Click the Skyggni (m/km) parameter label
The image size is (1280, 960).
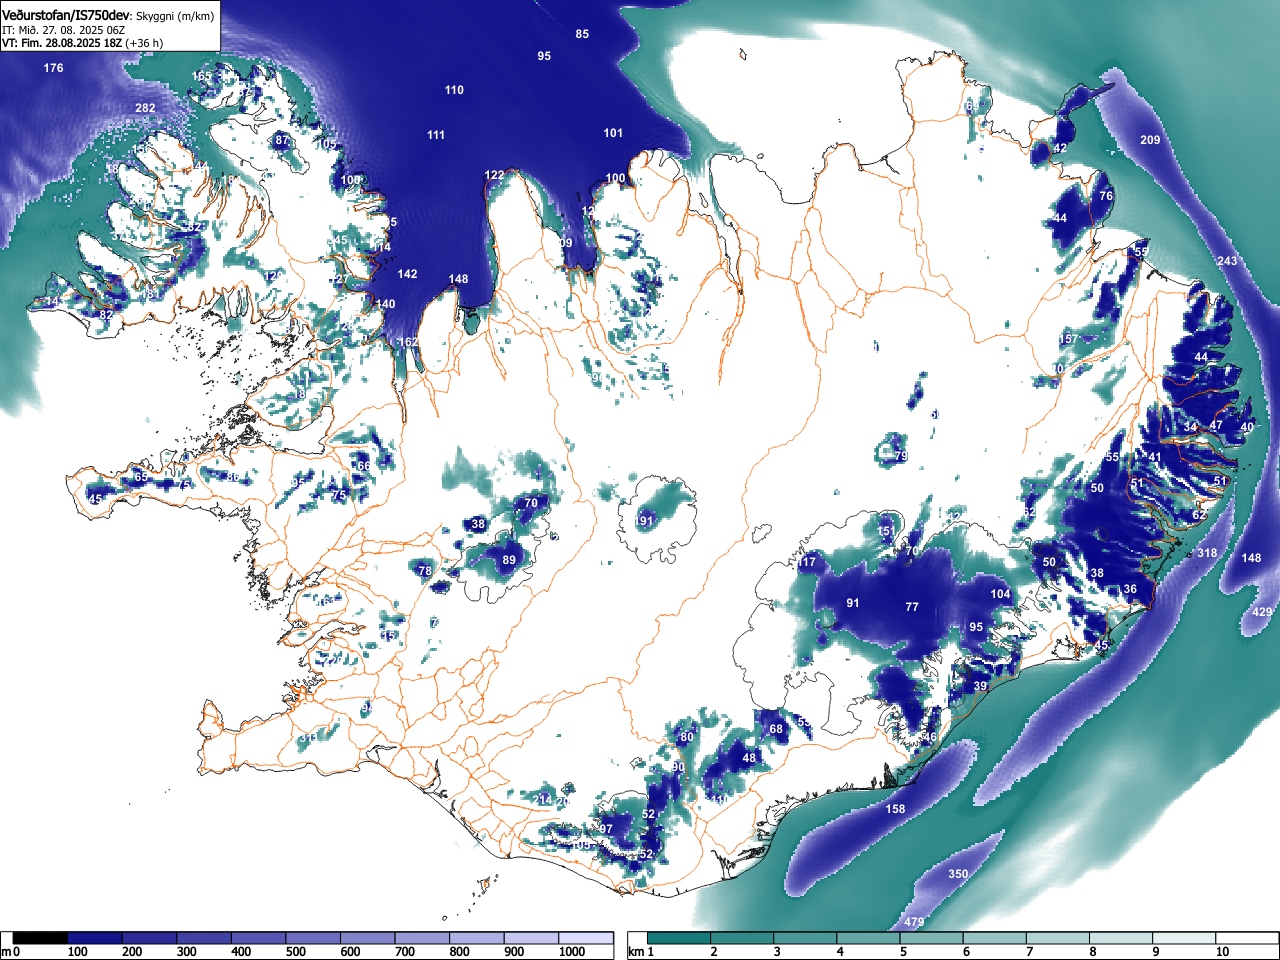[x=175, y=17]
